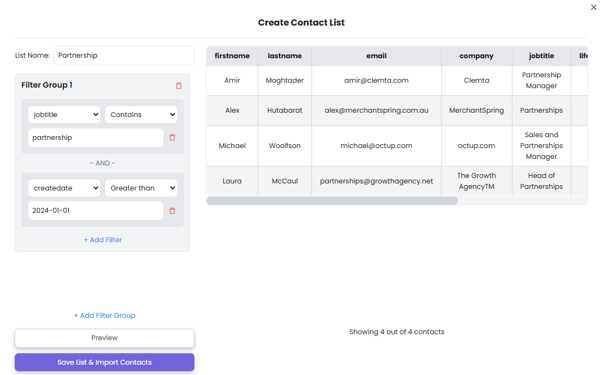The image size is (605, 375).
Task: Open the Contains operator dropdown
Action: 141,115
